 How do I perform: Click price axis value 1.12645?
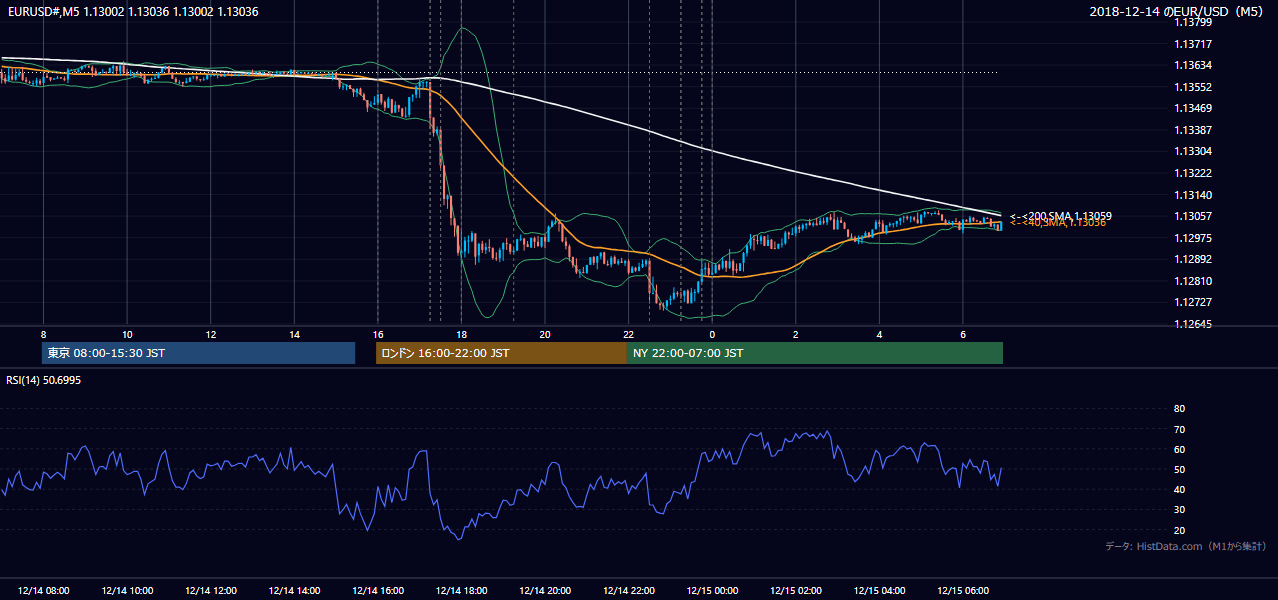click(x=1193, y=324)
